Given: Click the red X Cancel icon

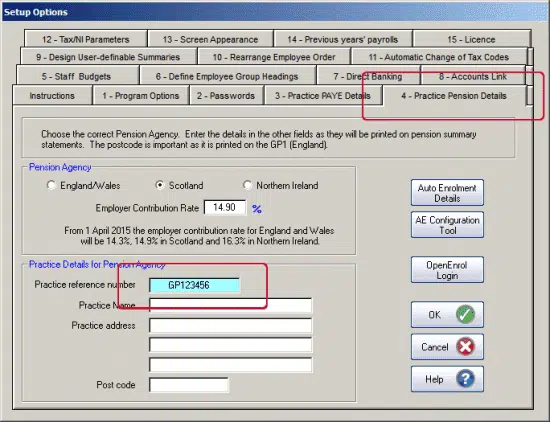Looking at the screenshot, I should pyautogui.click(x=465, y=347).
